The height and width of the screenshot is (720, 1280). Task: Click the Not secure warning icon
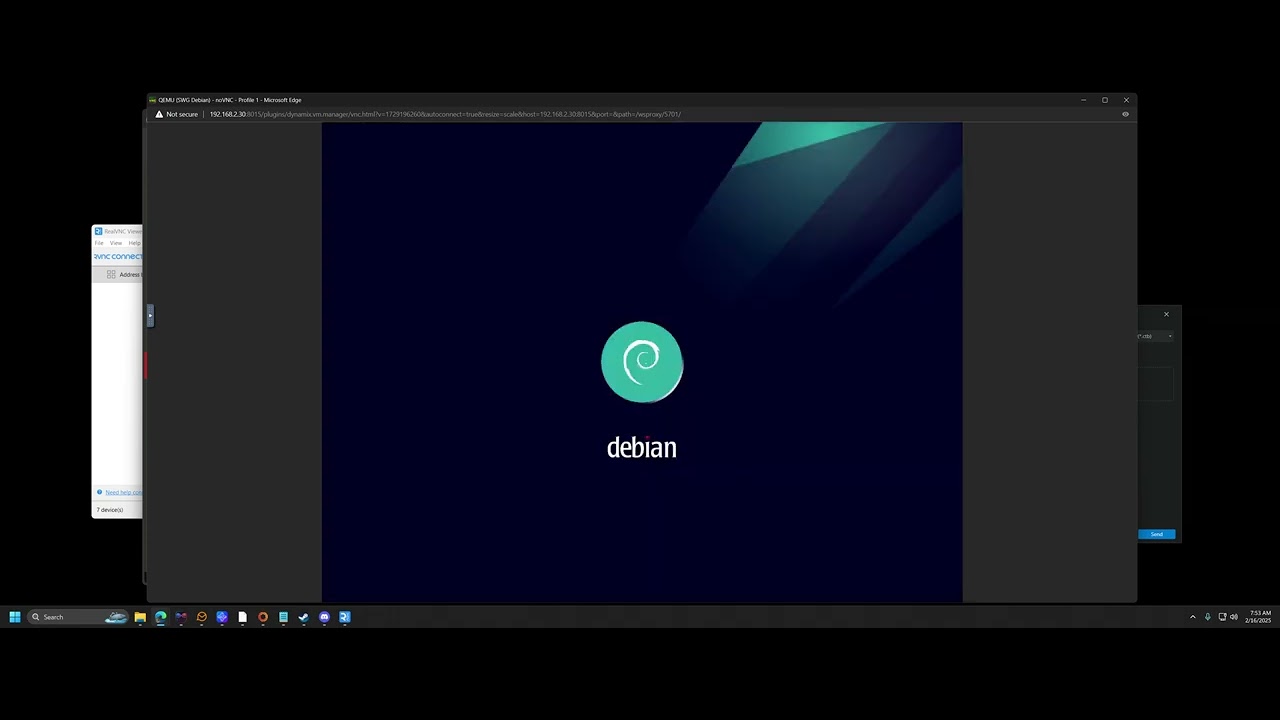(158, 114)
